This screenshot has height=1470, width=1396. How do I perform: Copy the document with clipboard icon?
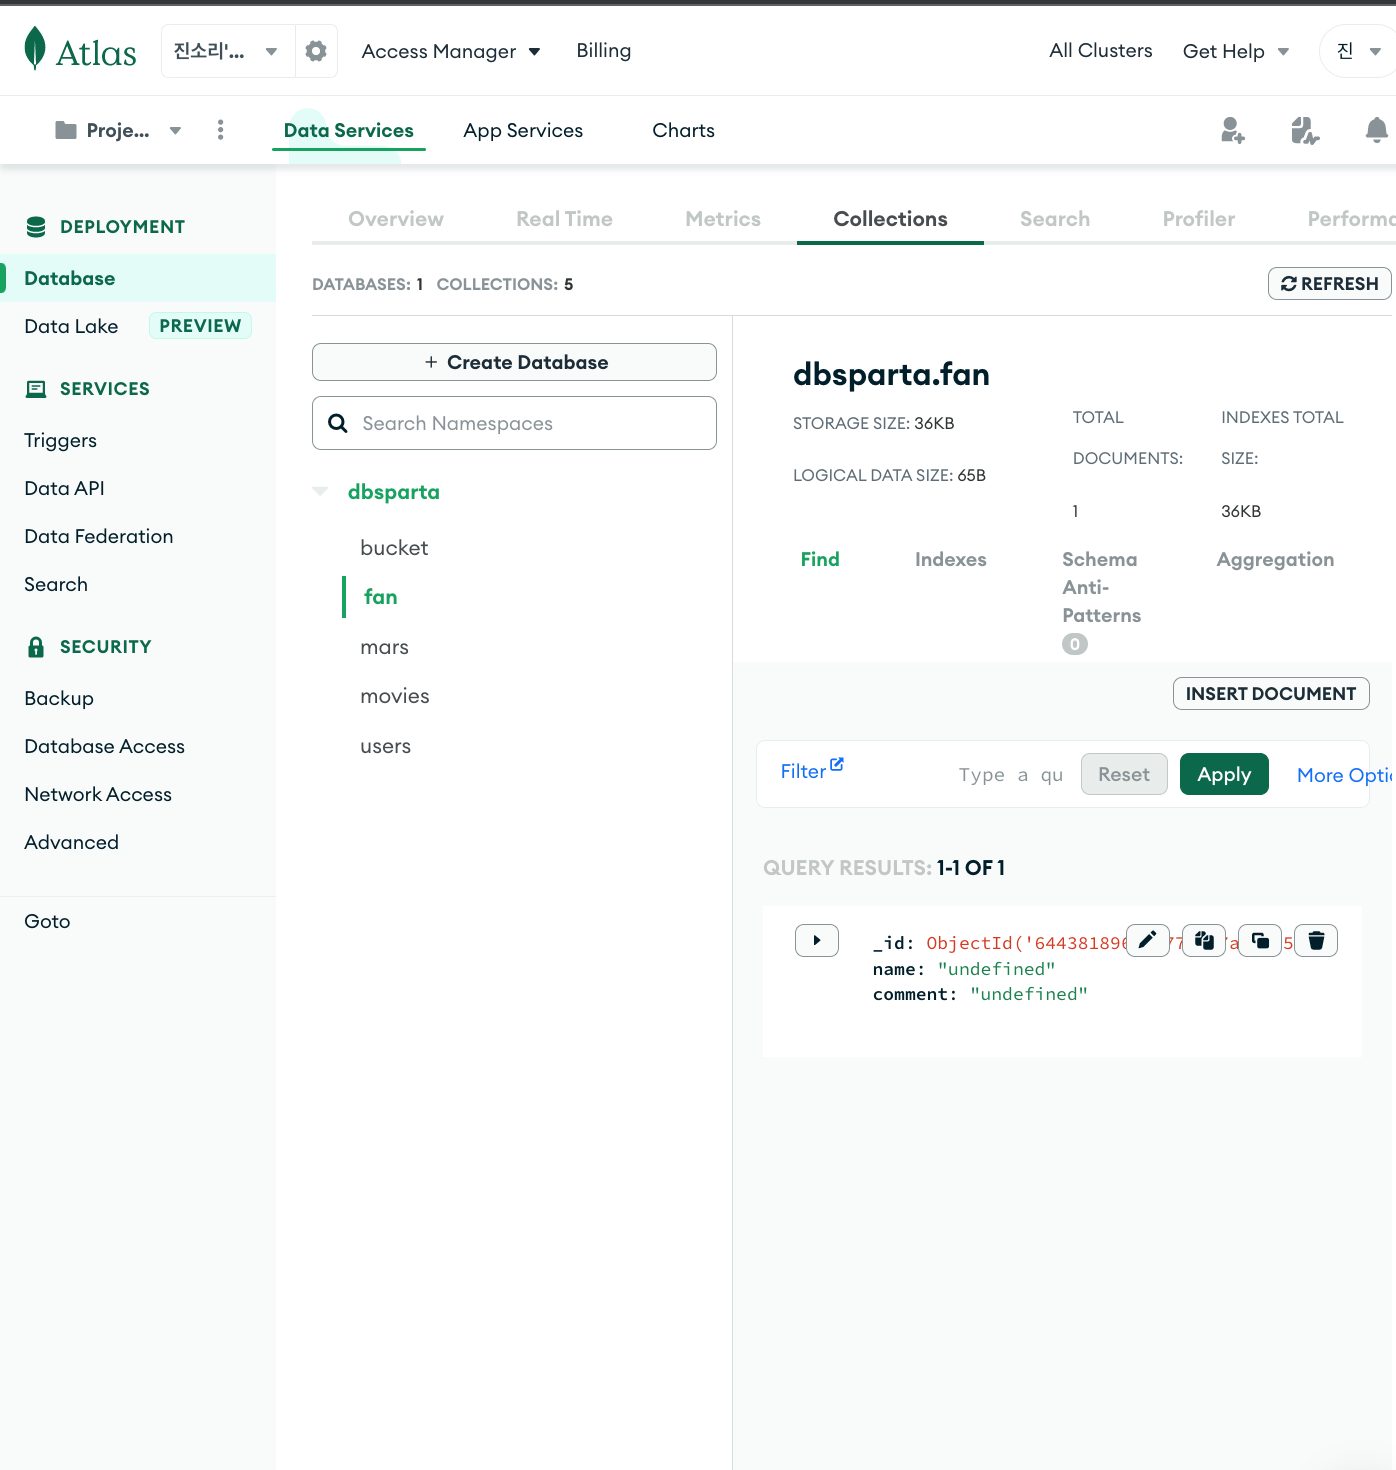(x=1204, y=940)
